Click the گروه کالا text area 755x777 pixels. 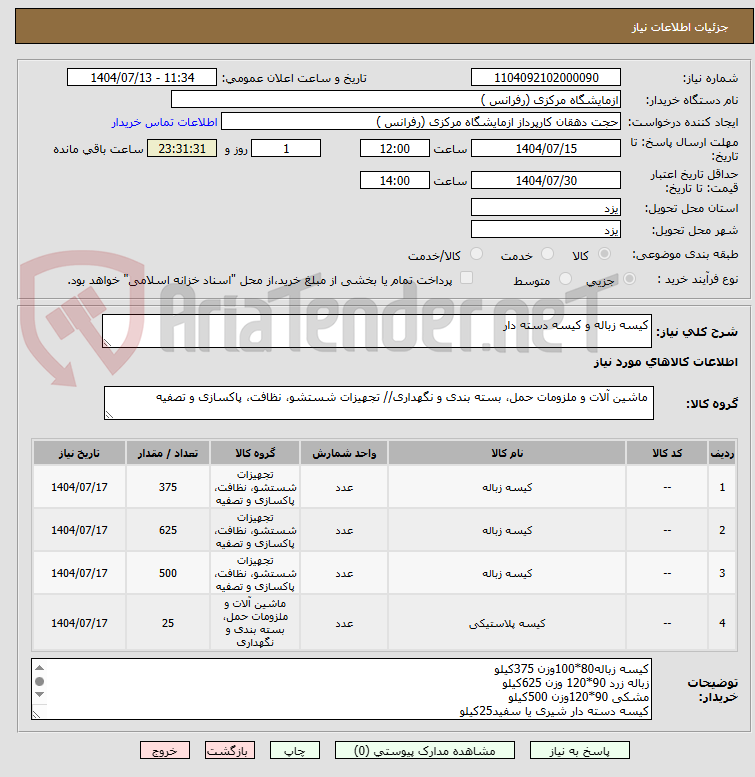(x=378, y=403)
